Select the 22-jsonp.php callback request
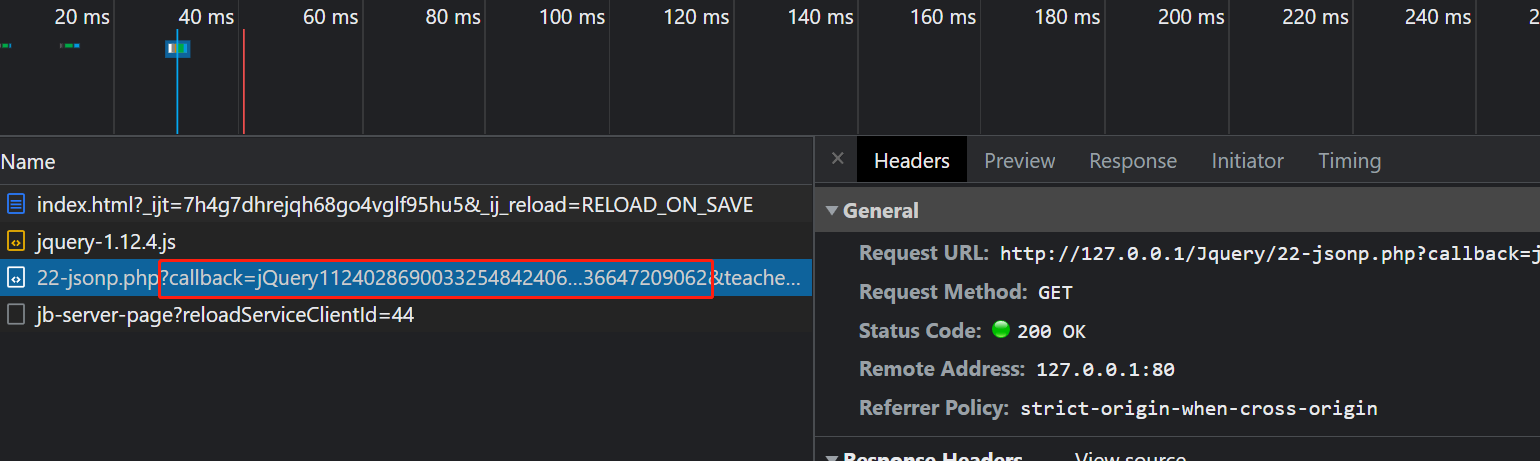1540x461 pixels. point(405,278)
